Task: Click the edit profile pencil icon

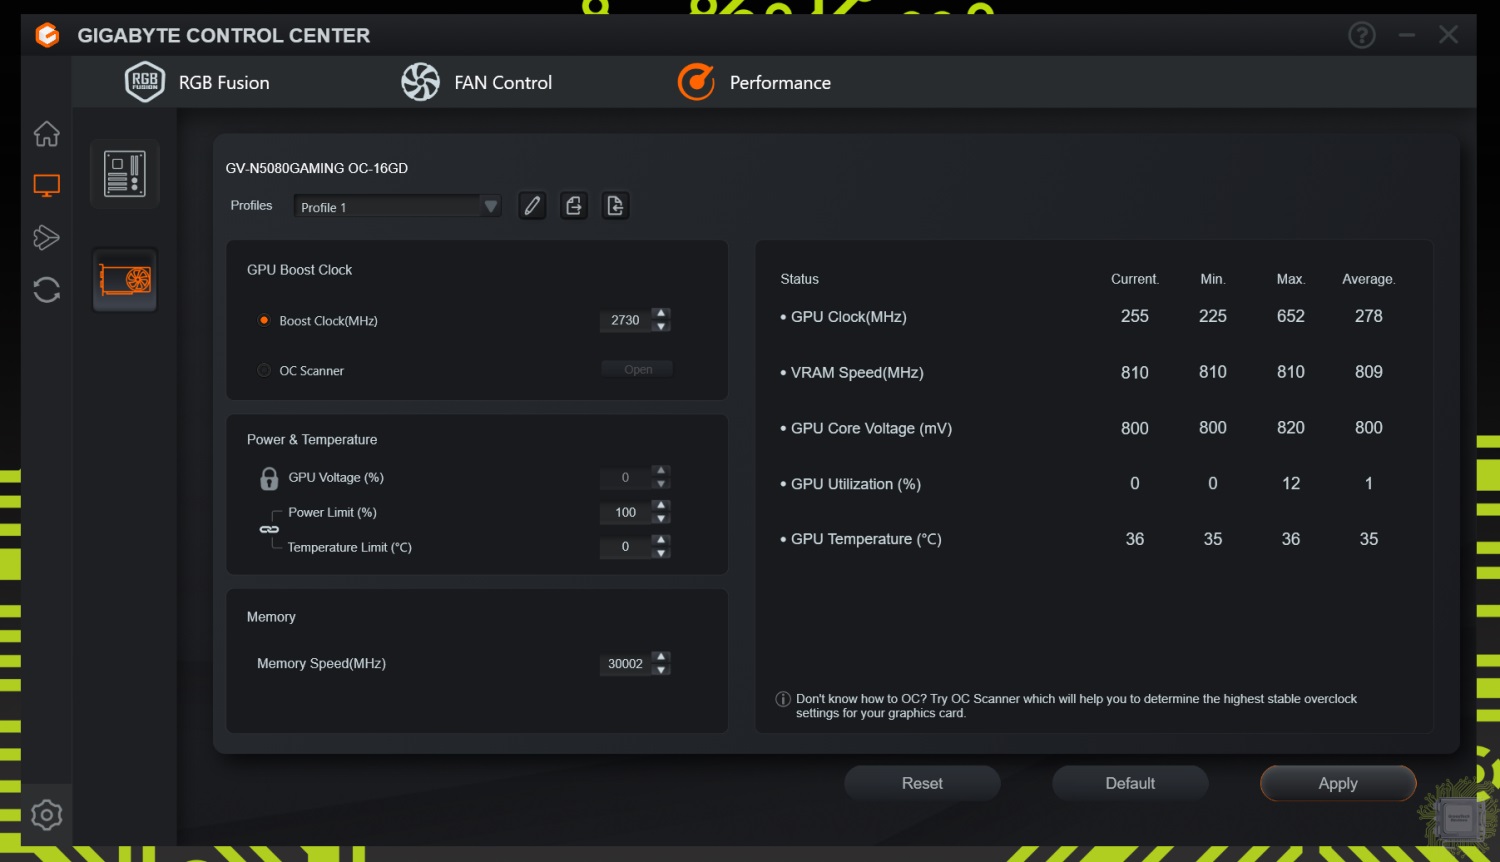Action: click(x=532, y=206)
